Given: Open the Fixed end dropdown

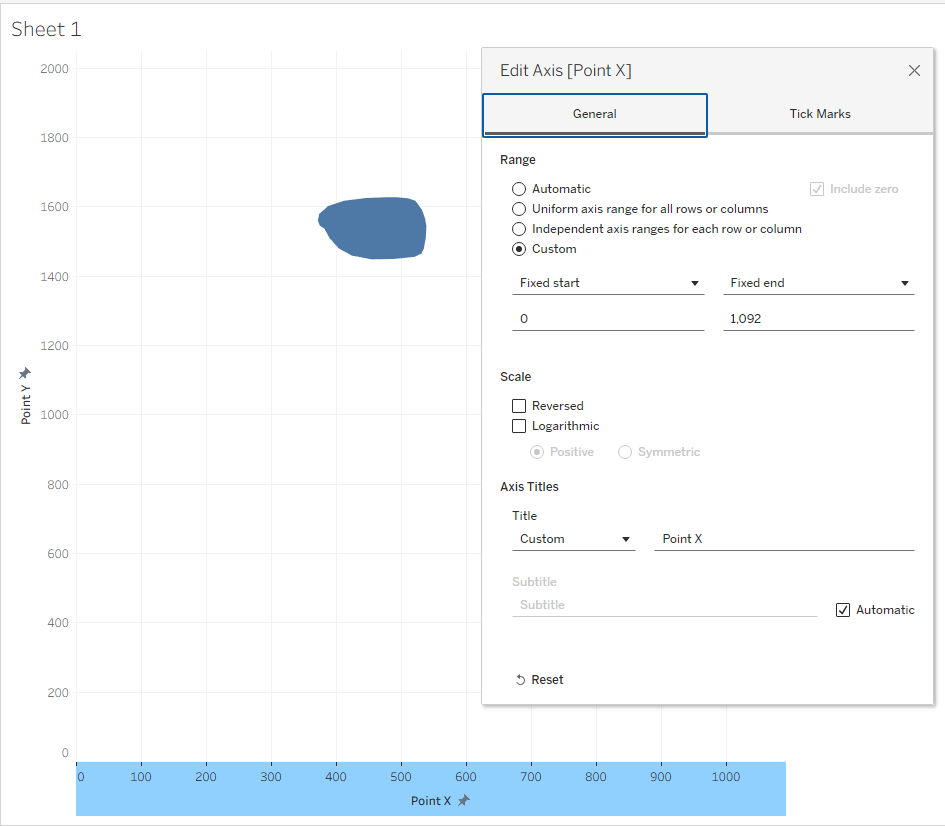Looking at the screenshot, I should coord(818,283).
